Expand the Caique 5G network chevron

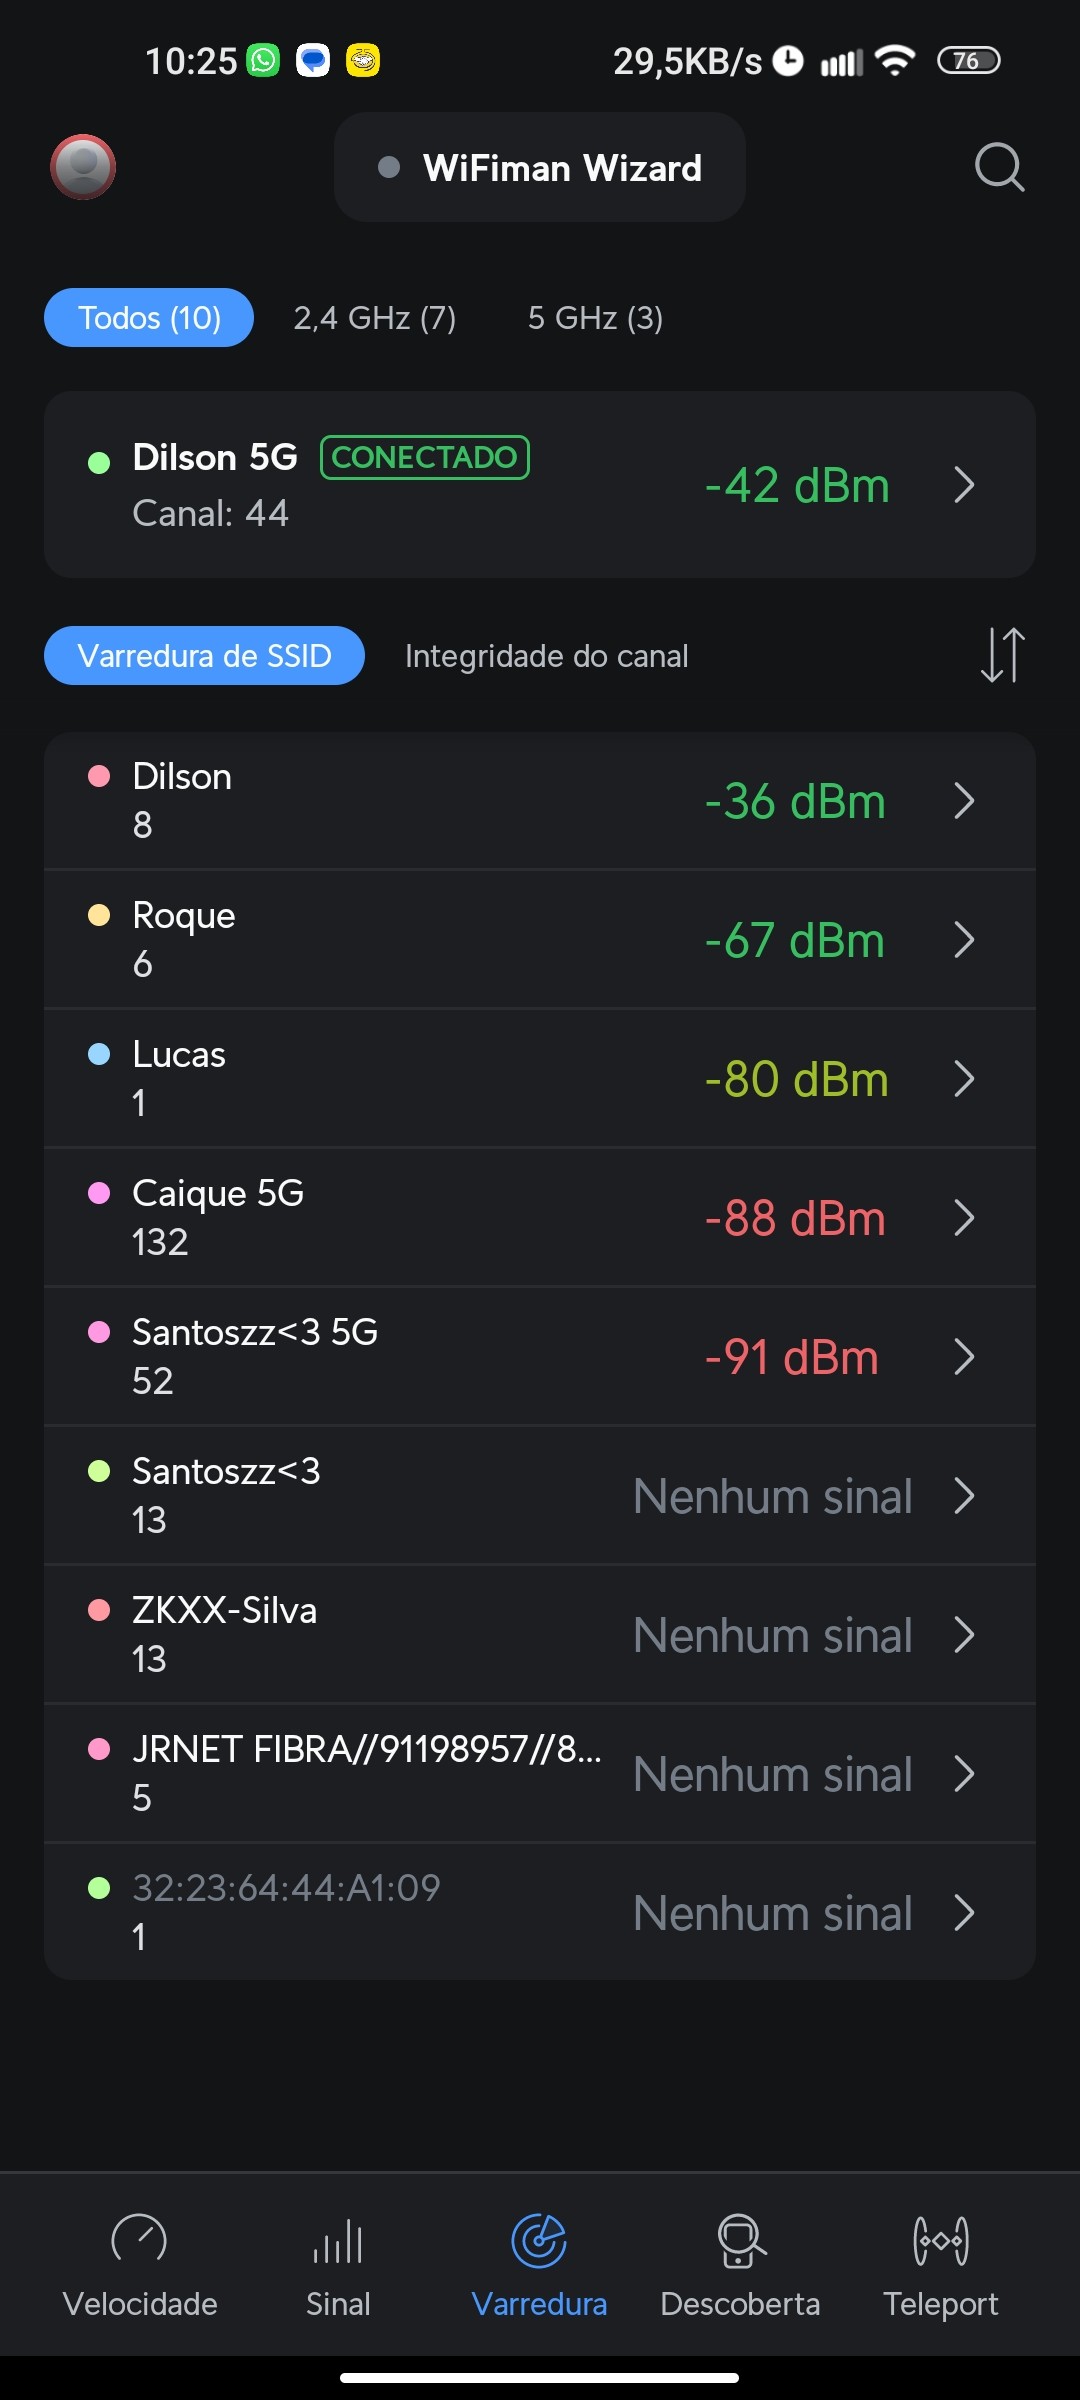(x=964, y=1218)
